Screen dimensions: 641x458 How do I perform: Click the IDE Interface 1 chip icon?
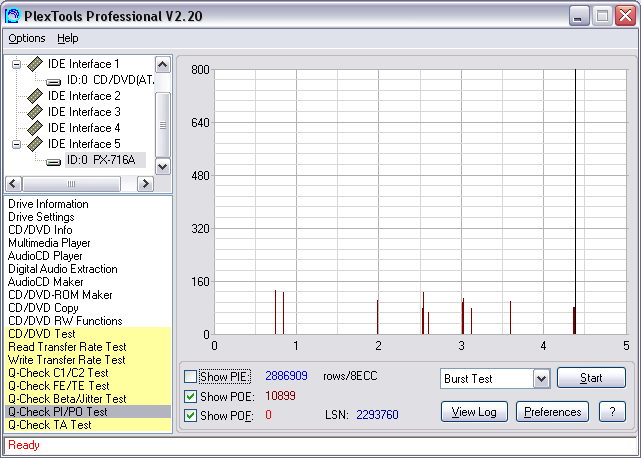35,64
